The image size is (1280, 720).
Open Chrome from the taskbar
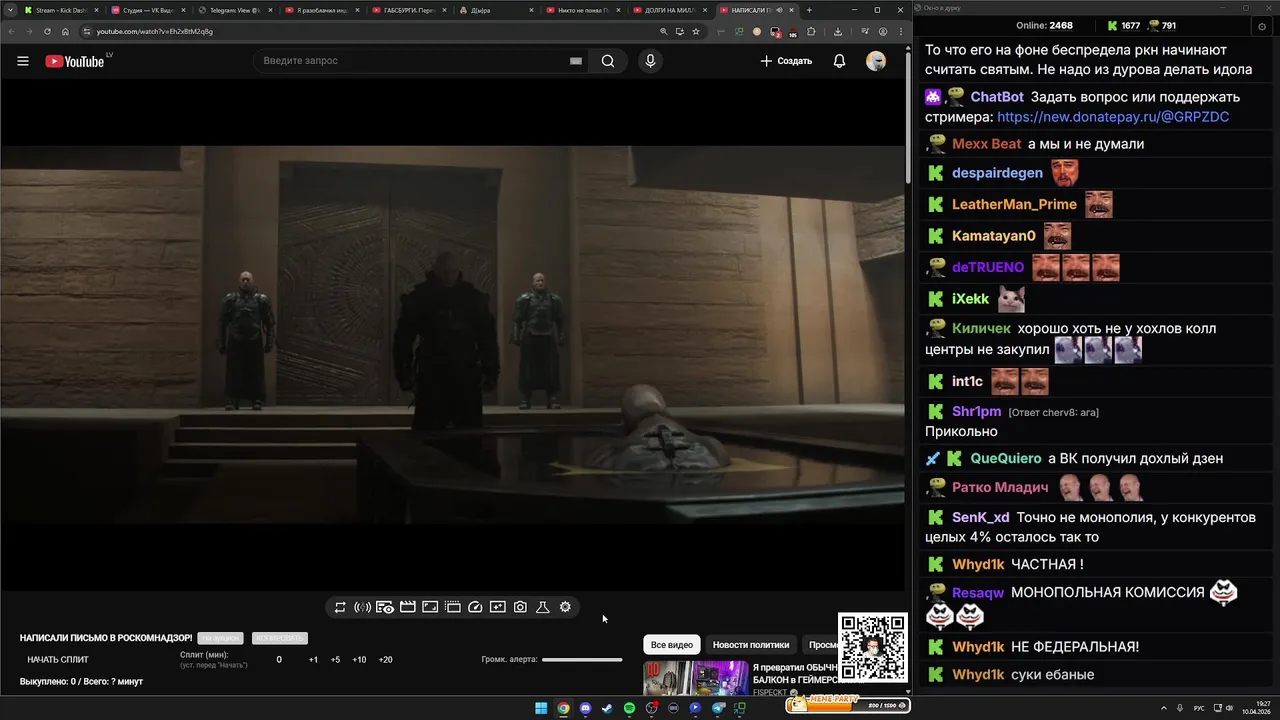[563, 708]
